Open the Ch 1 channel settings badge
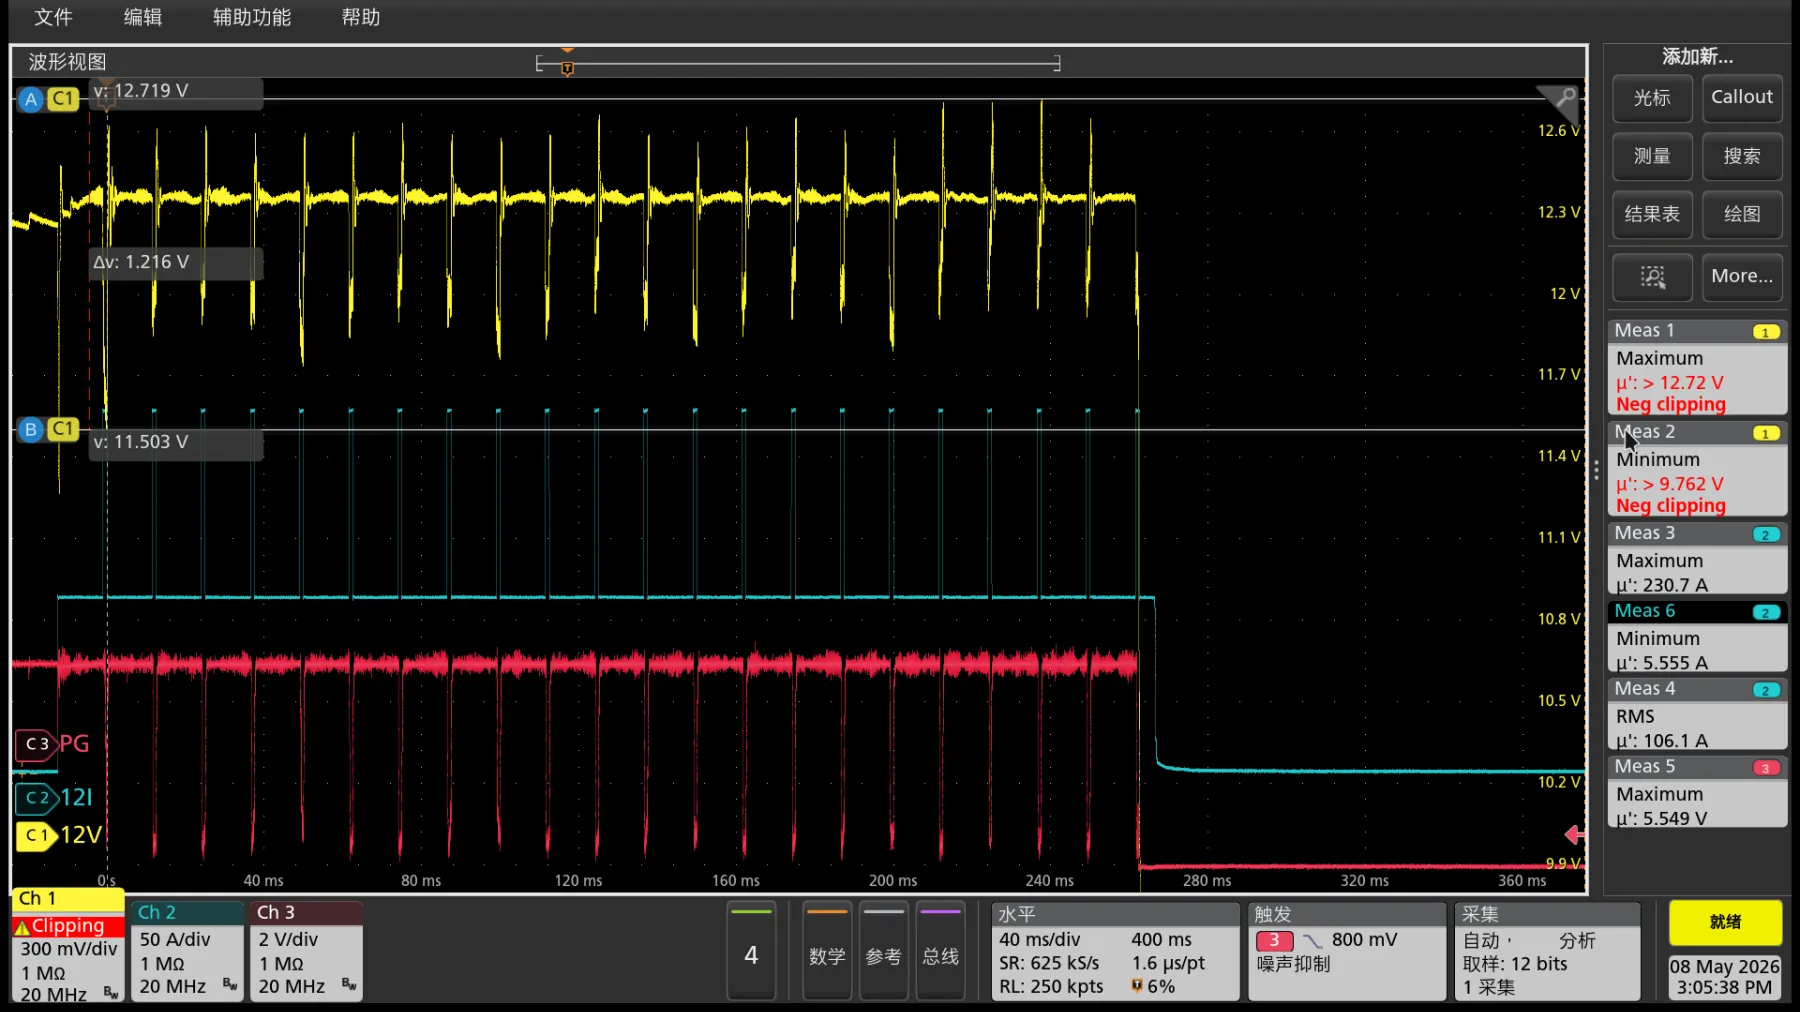The height and width of the screenshot is (1012, 1800). tap(68, 945)
